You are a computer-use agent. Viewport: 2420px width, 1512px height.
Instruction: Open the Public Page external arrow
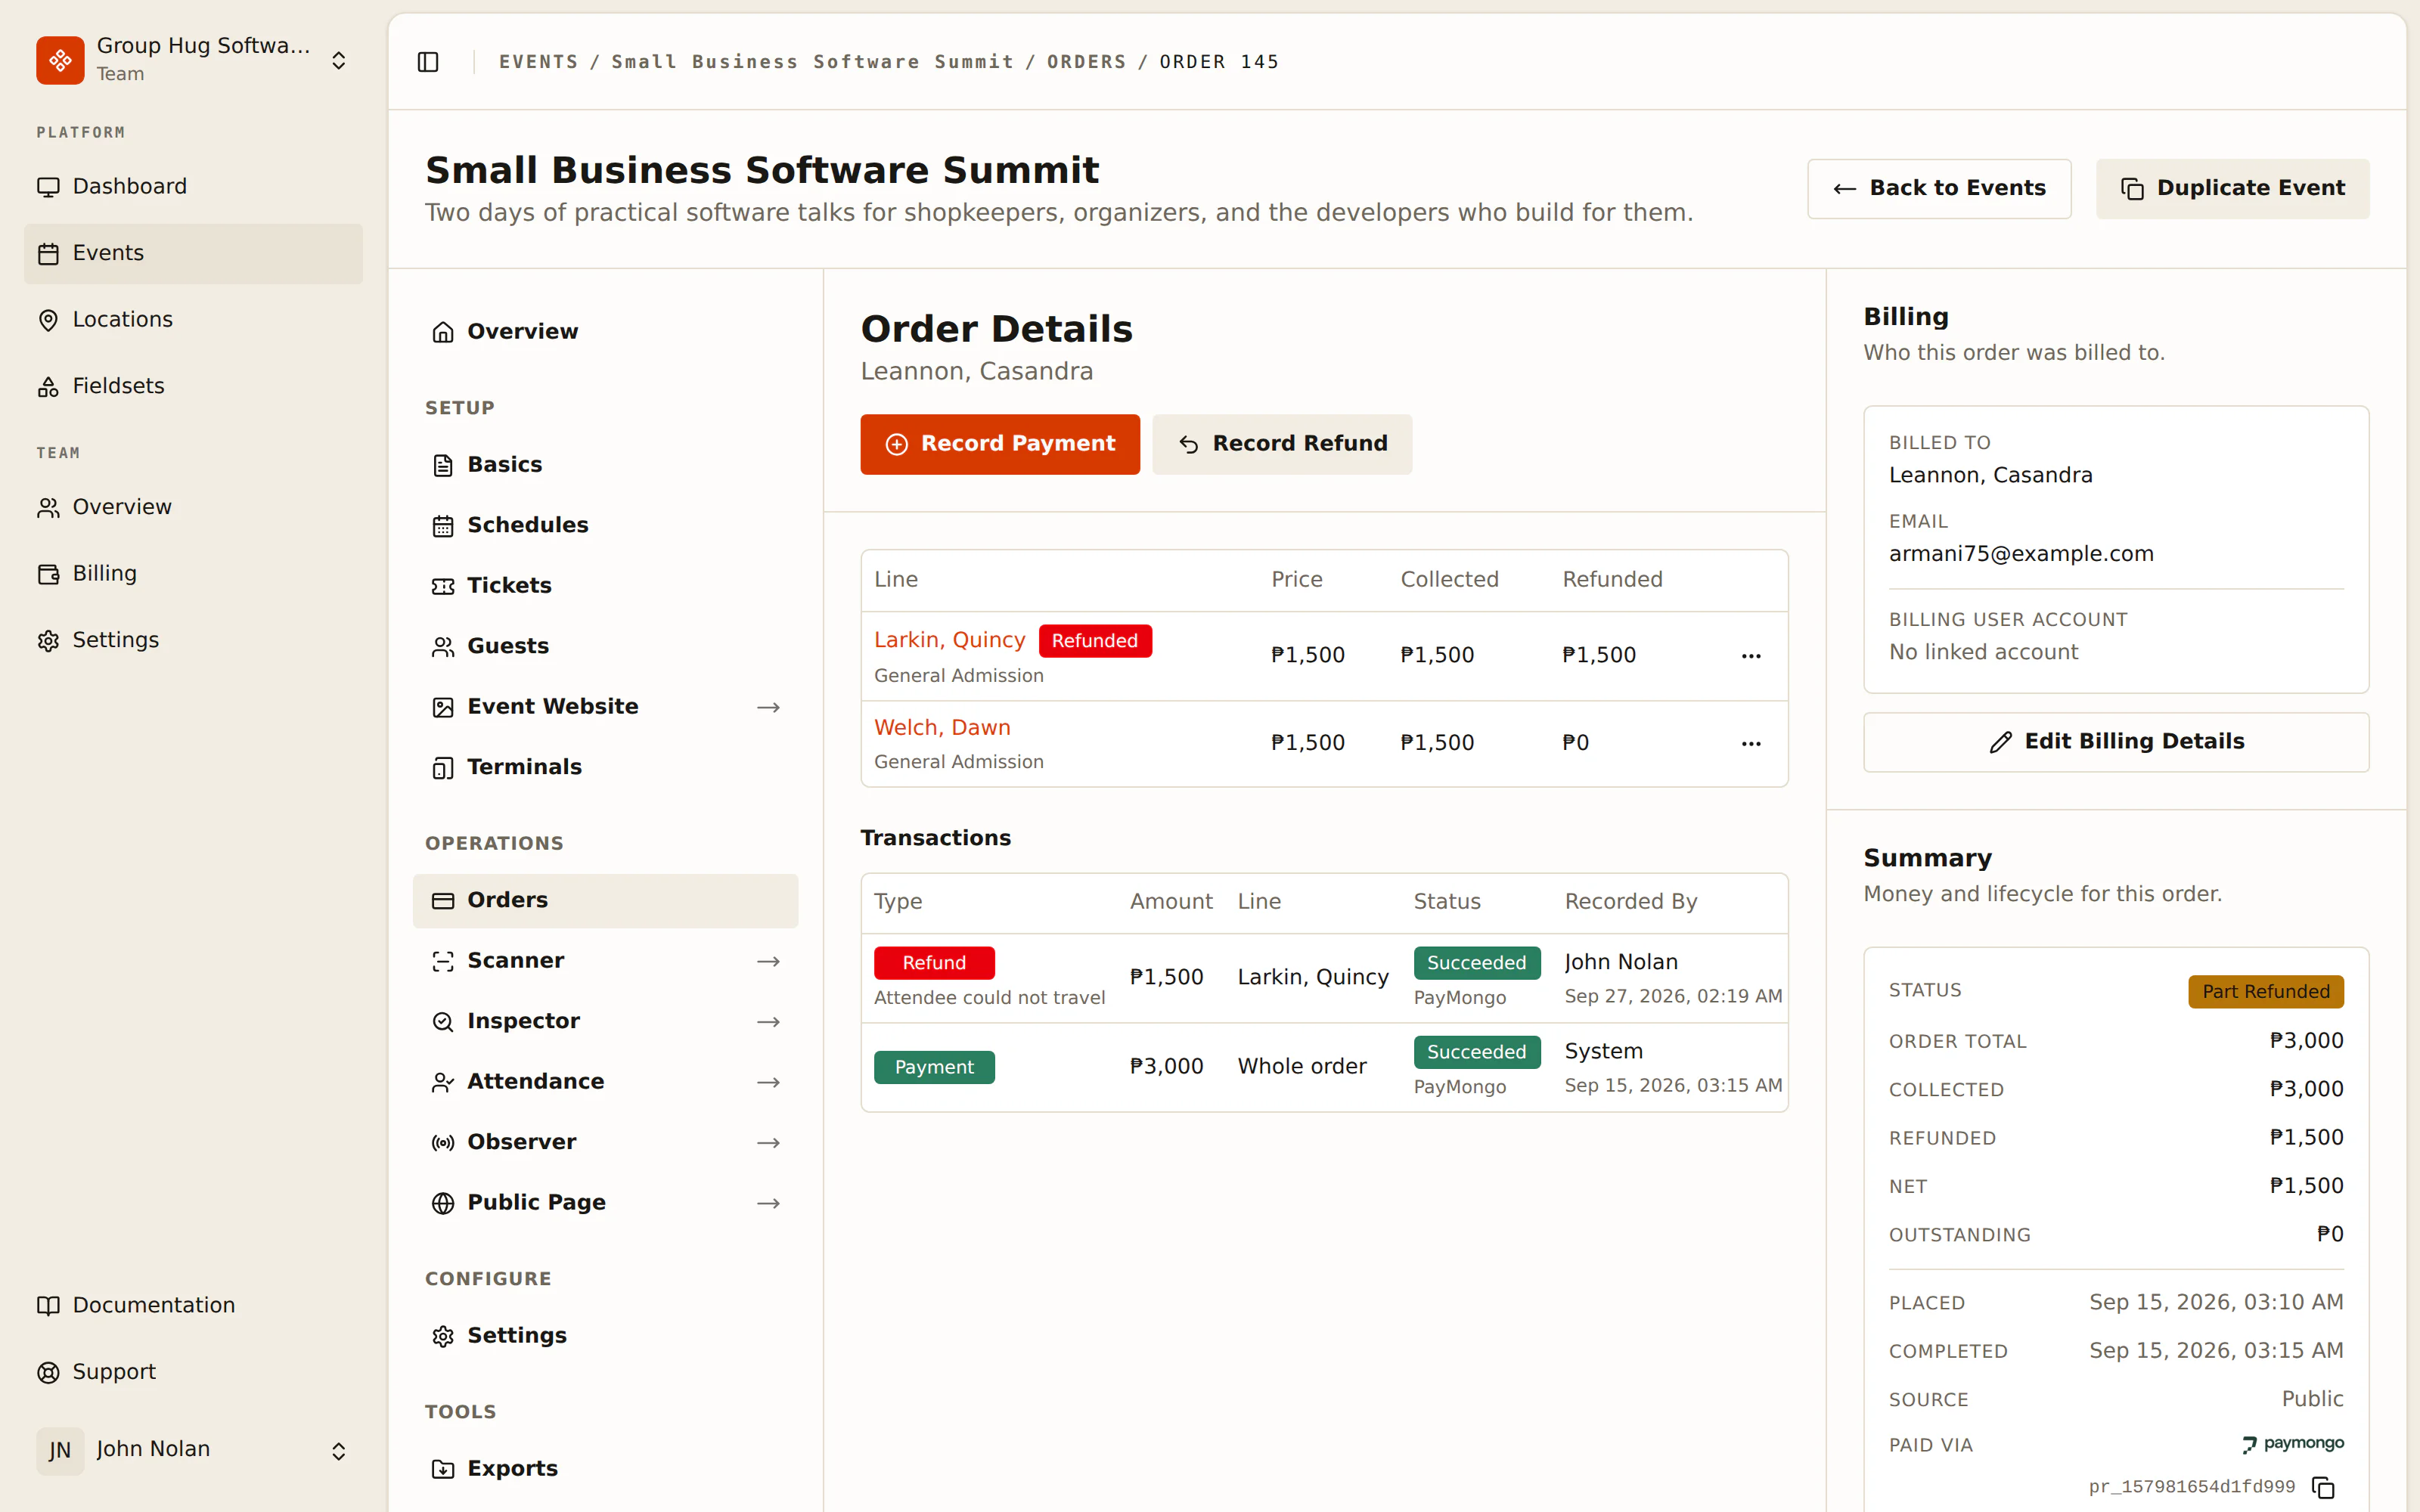[768, 1203]
